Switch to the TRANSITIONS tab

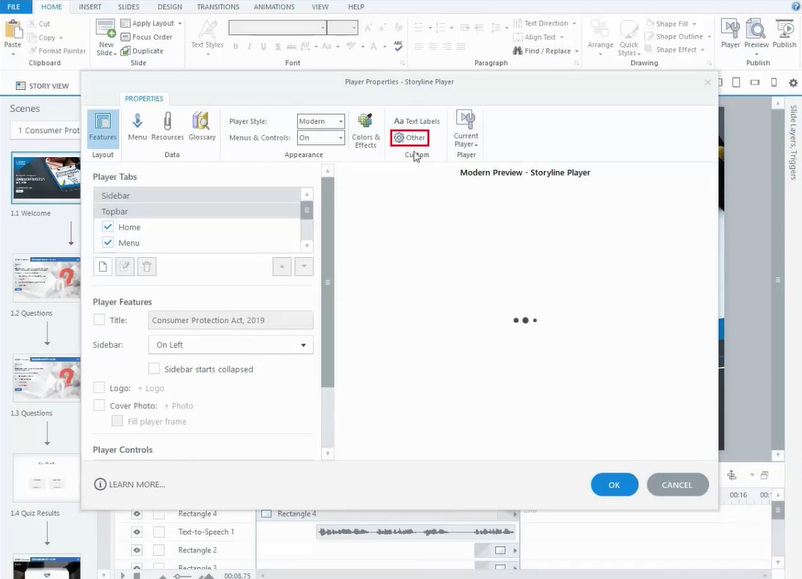218,7
